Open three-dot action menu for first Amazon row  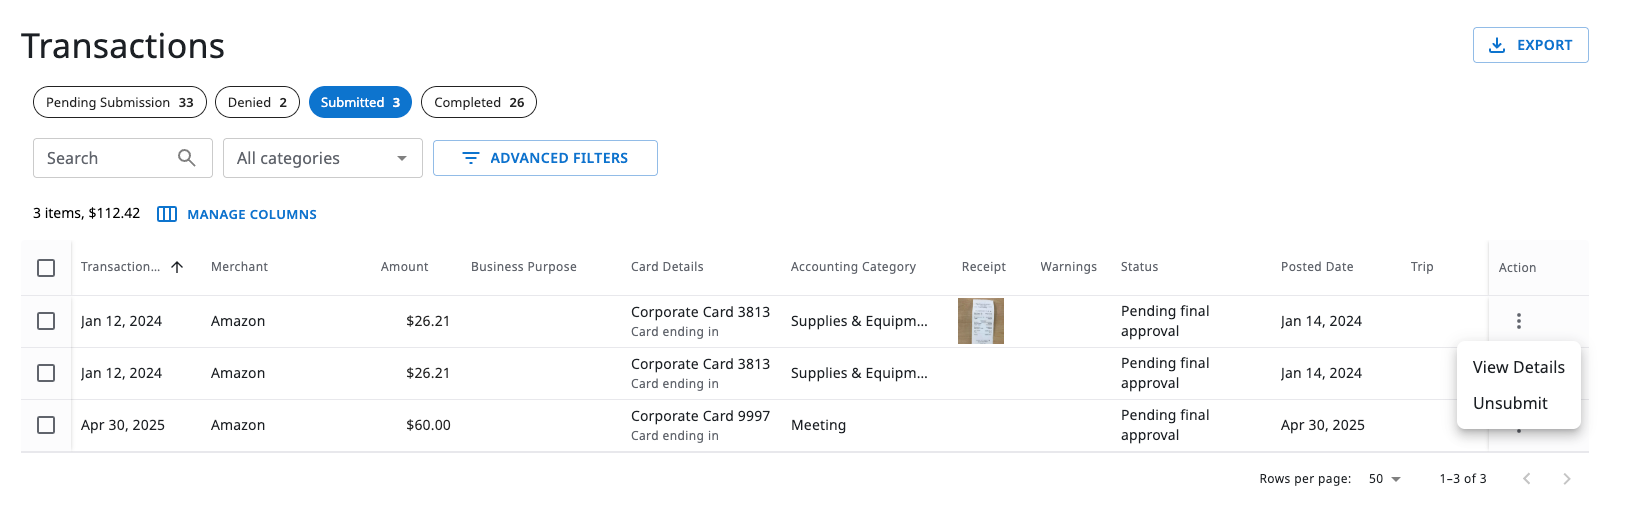coord(1518,321)
